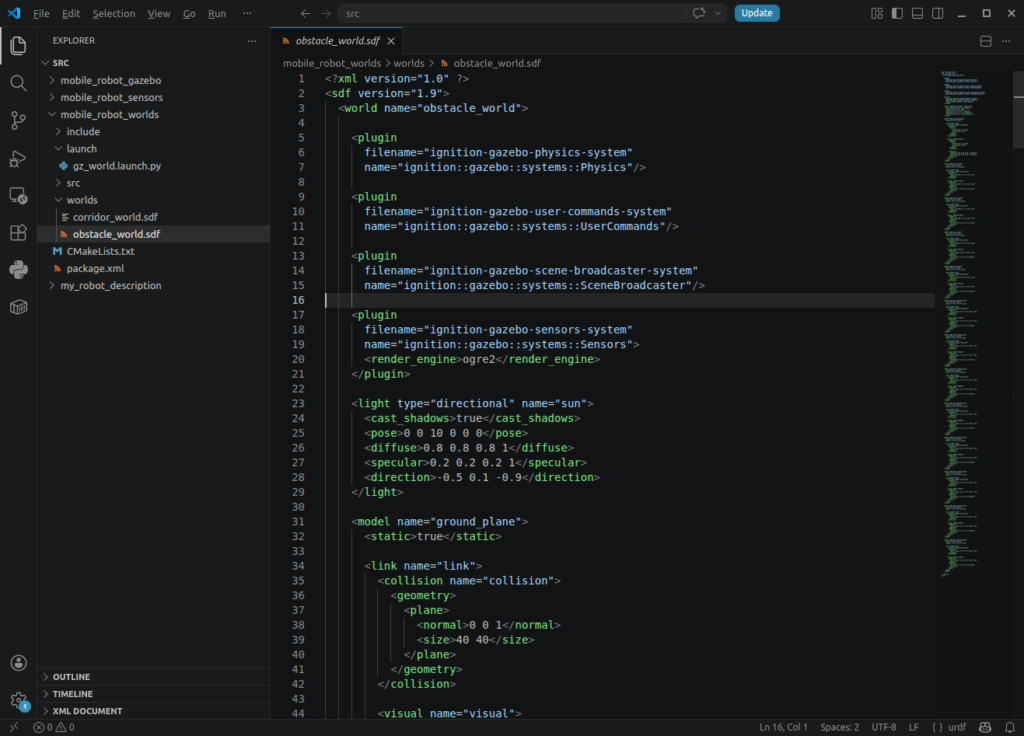Toggle the primary side bar
The image size is (1024, 736).
pyautogui.click(x=897, y=13)
